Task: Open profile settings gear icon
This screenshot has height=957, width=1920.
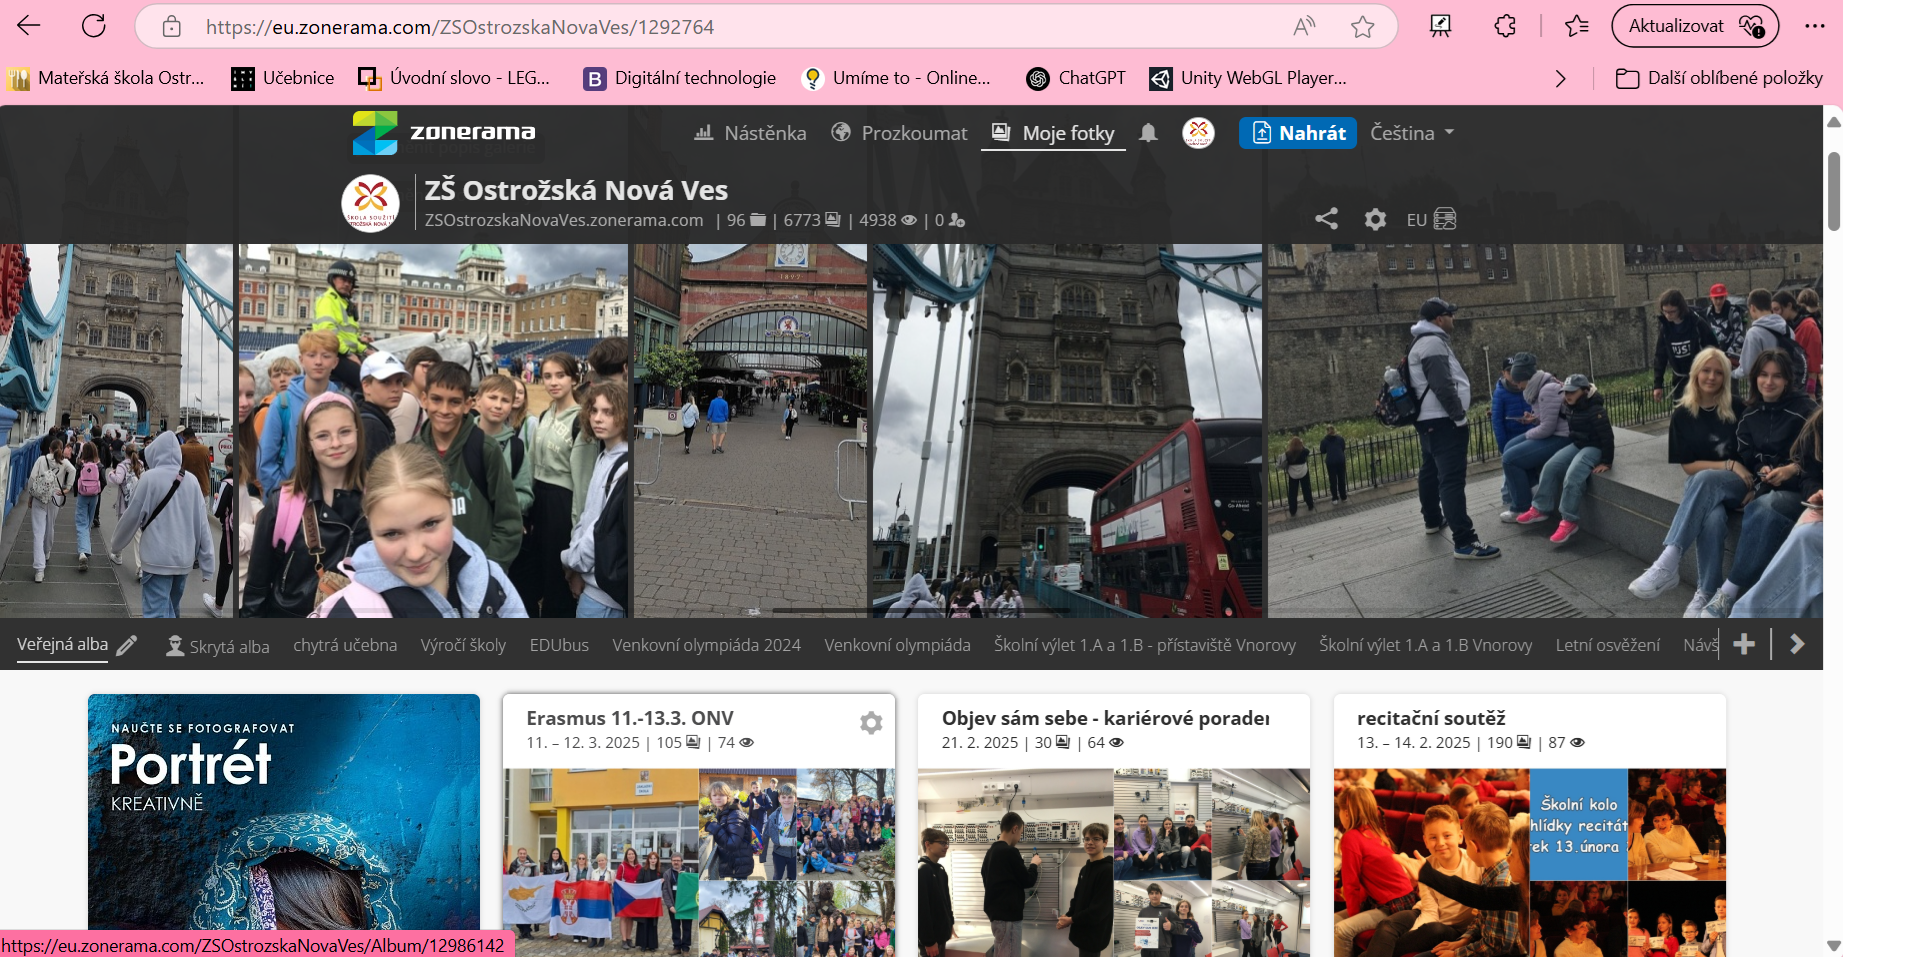Action: click(1375, 219)
